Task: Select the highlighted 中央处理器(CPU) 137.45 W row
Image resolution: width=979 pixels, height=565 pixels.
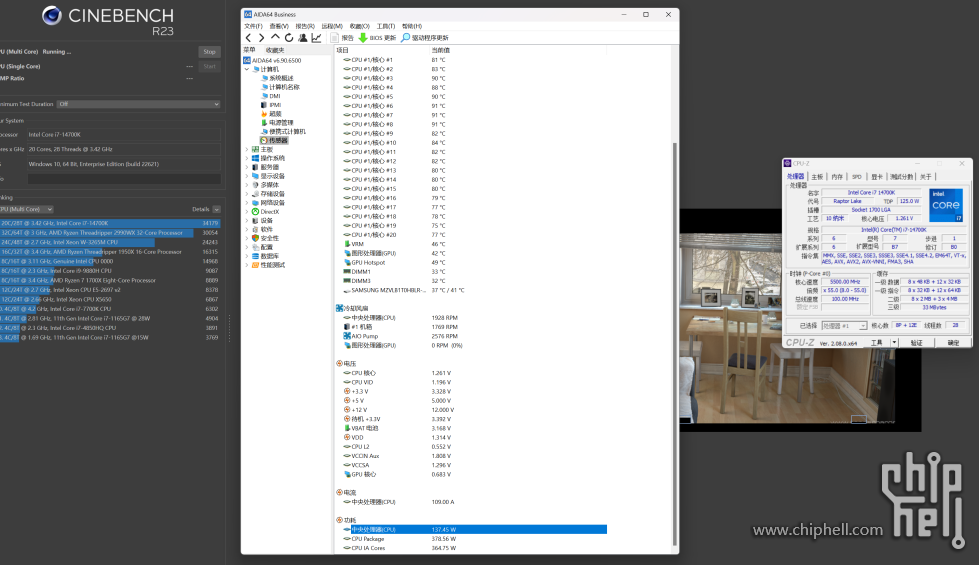Action: pos(475,529)
